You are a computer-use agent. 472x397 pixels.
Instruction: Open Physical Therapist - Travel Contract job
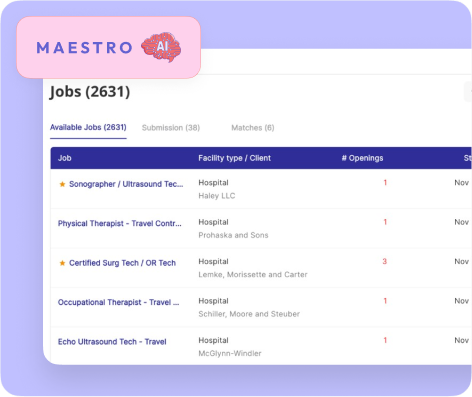click(120, 223)
